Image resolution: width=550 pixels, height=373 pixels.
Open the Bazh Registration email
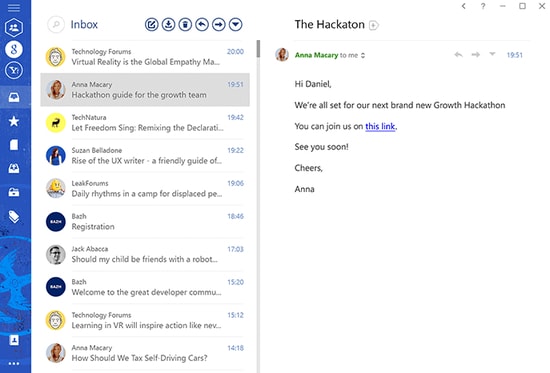coord(145,221)
